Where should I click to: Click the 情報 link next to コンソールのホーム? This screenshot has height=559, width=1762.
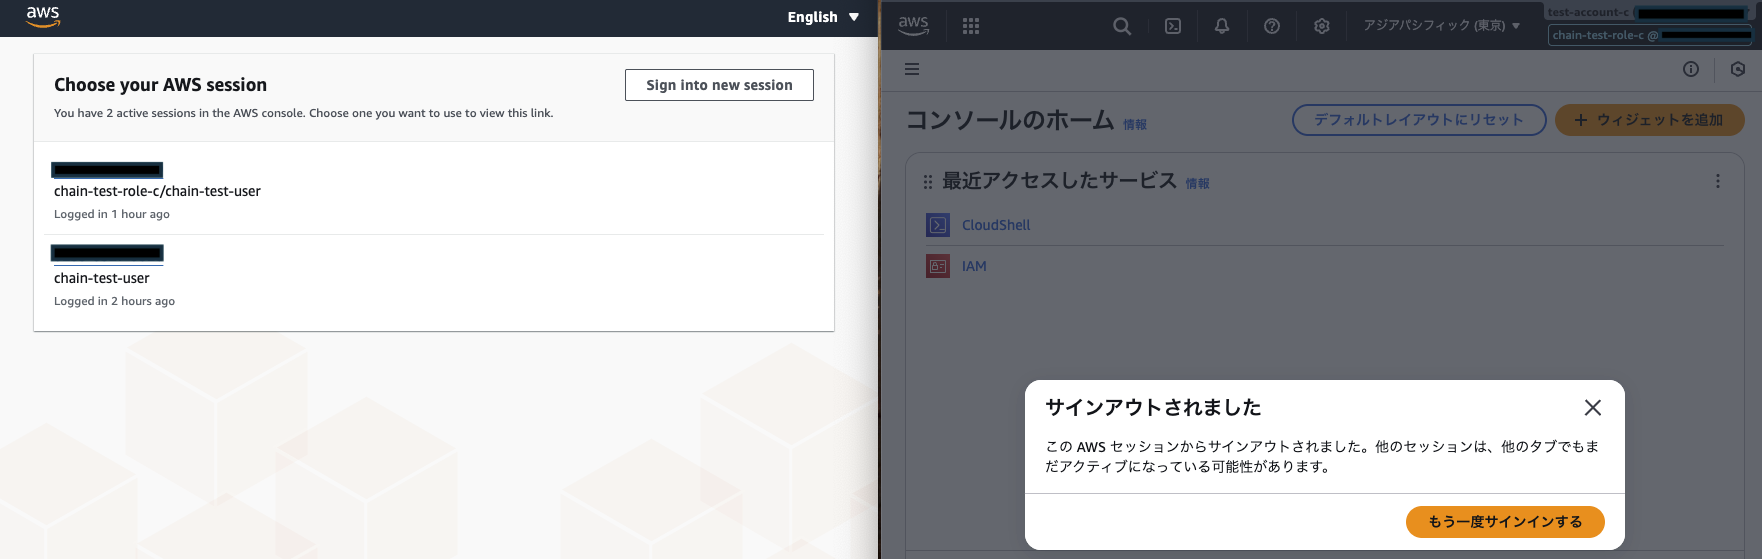pos(1135,125)
